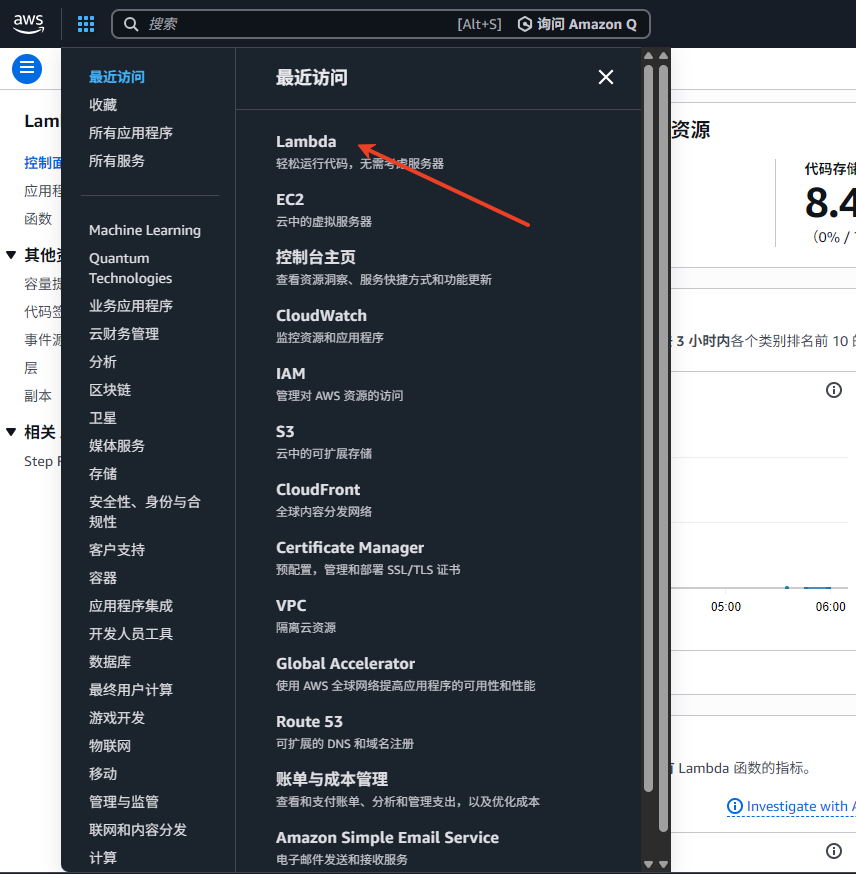Open 所有应用程序 in the services menu

click(130, 133)
